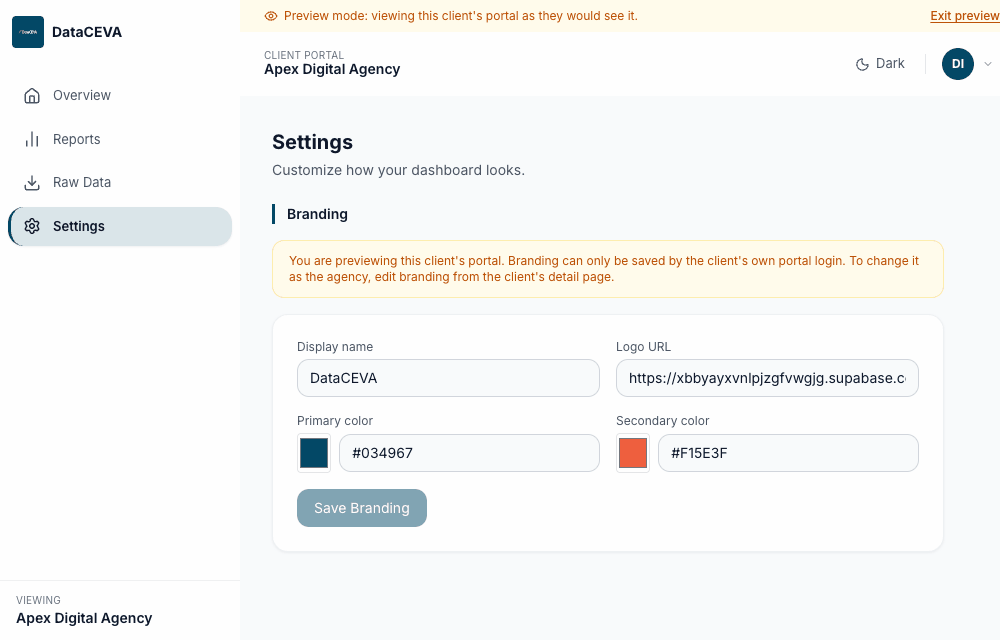The height and width of the screenshot is (640, 1000).
Task: Click the Settings gear icon
Action: [32, 226]
